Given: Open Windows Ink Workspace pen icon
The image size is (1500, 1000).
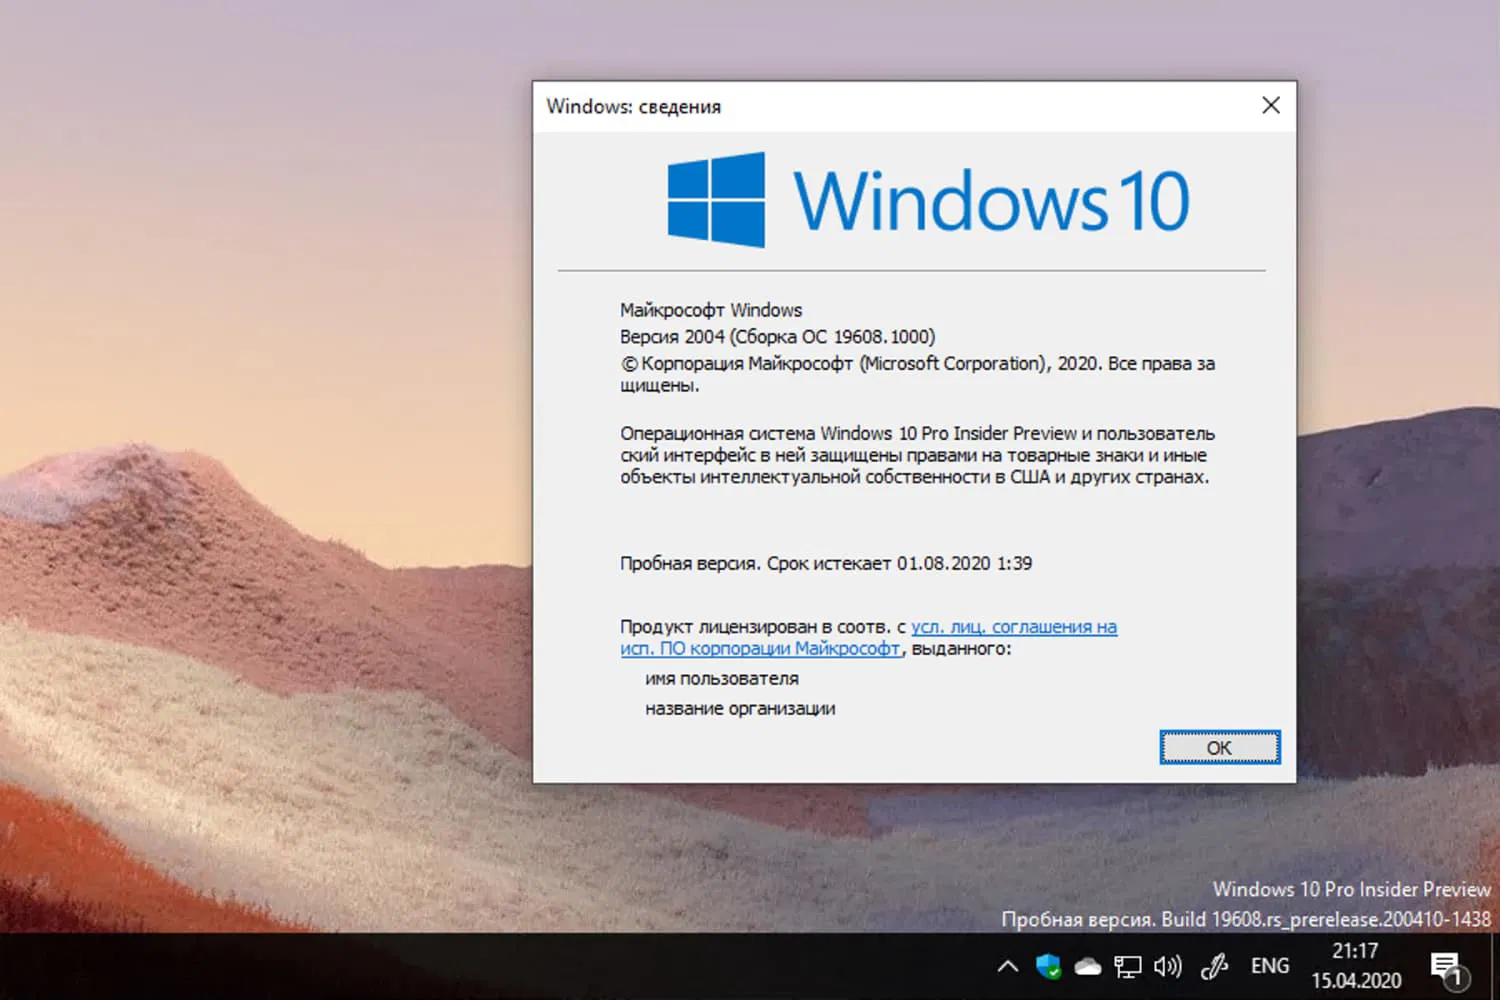Looking at the screenshot, I should 1213,965.
